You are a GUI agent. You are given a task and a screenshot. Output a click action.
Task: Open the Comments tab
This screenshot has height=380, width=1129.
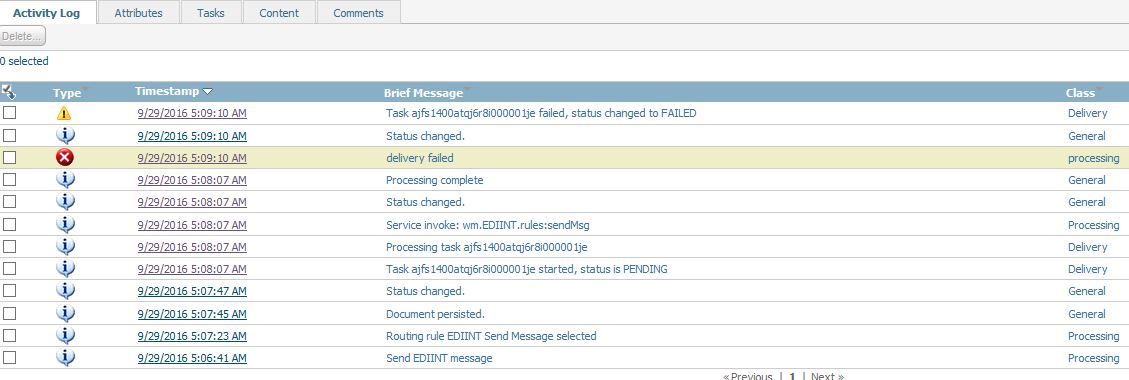pos(359,13)
